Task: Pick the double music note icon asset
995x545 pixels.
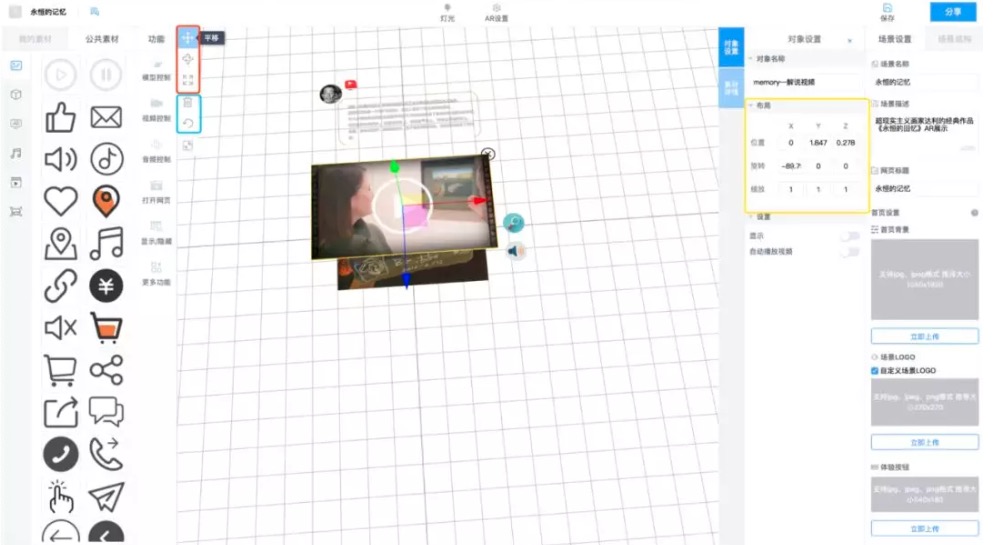Action: pos(106,244)
